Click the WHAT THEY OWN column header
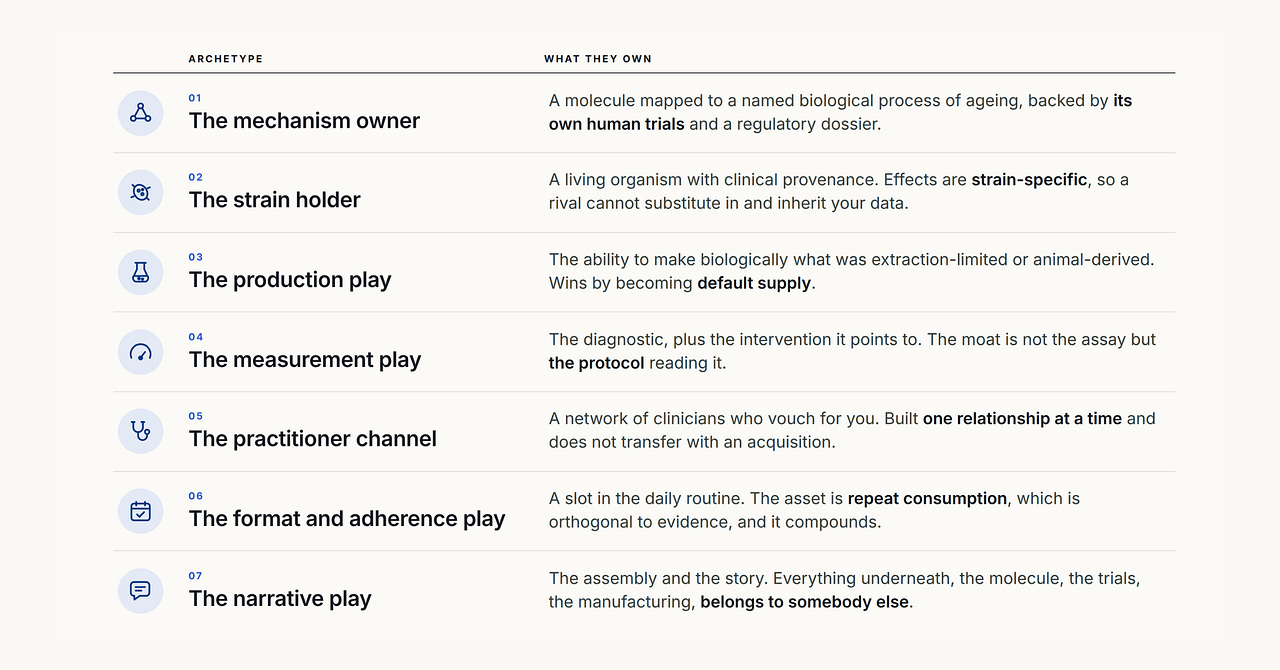The width and height of the screenshot is (1280, 670). coord(598,59)
